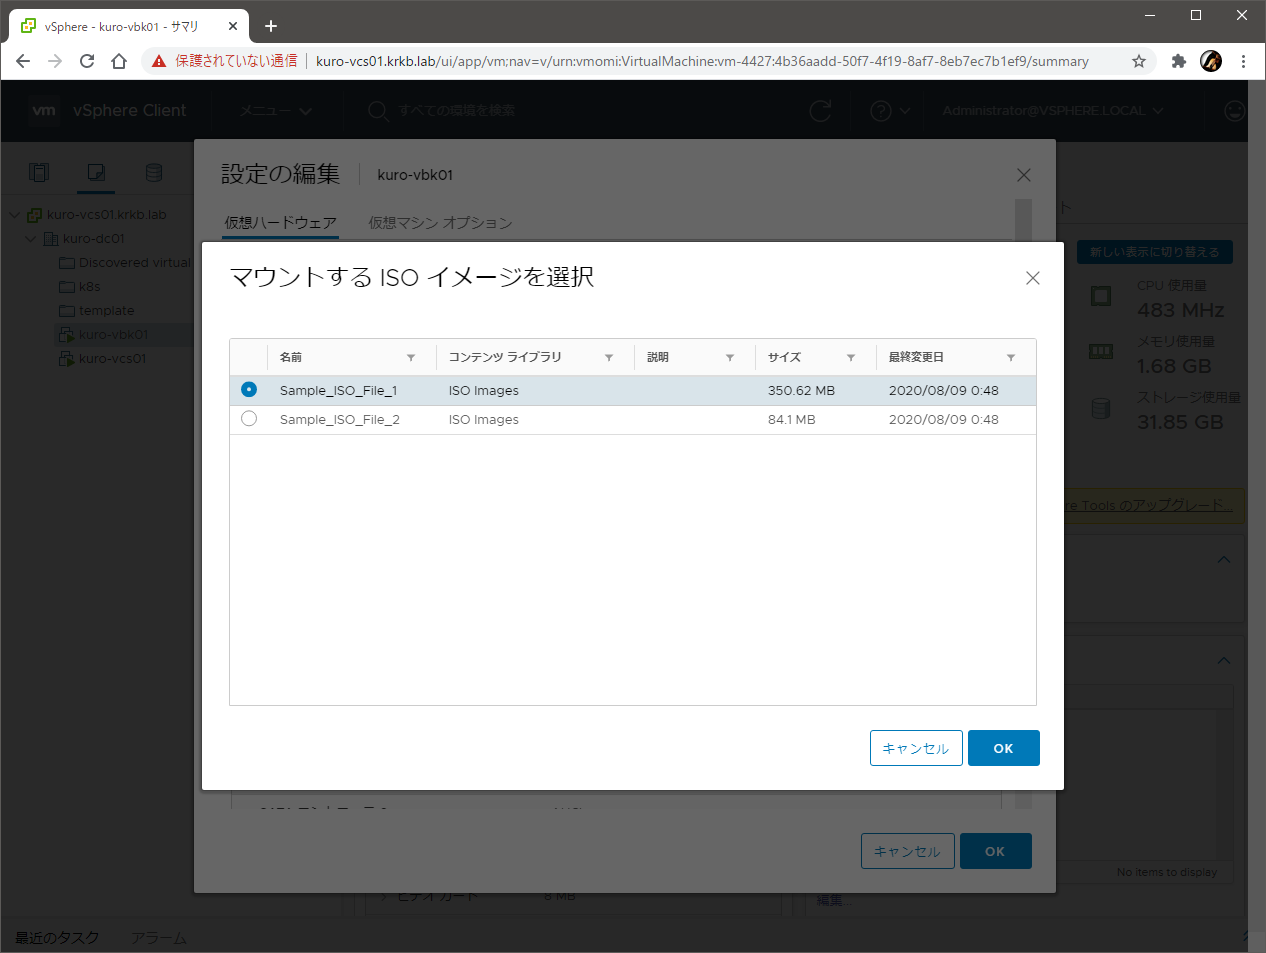
Task: Open the Chrome three-dot menu
Action: tap(1243, 61)
